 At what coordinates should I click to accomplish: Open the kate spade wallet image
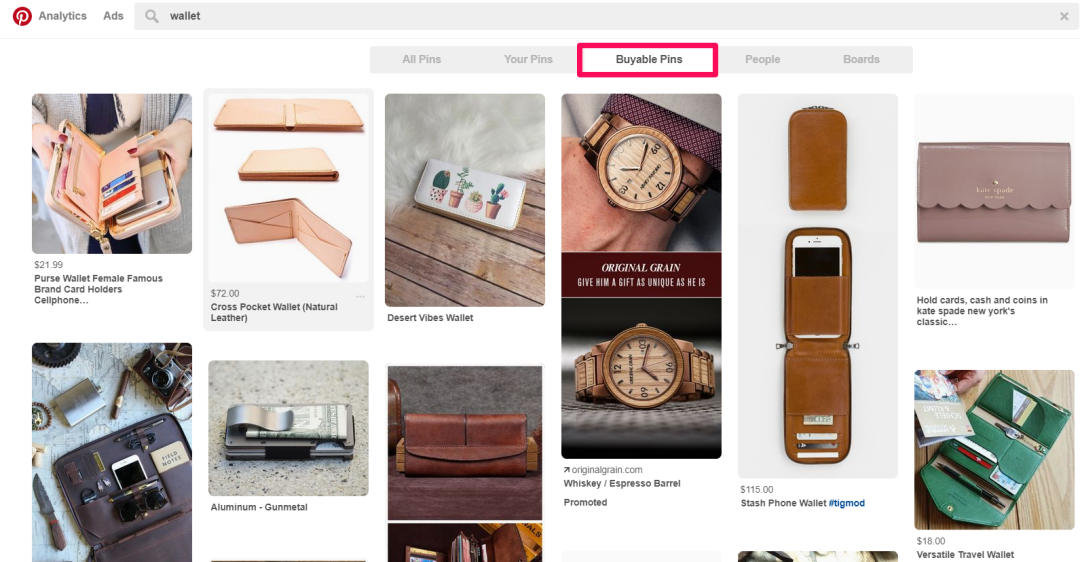click(994, 191)
